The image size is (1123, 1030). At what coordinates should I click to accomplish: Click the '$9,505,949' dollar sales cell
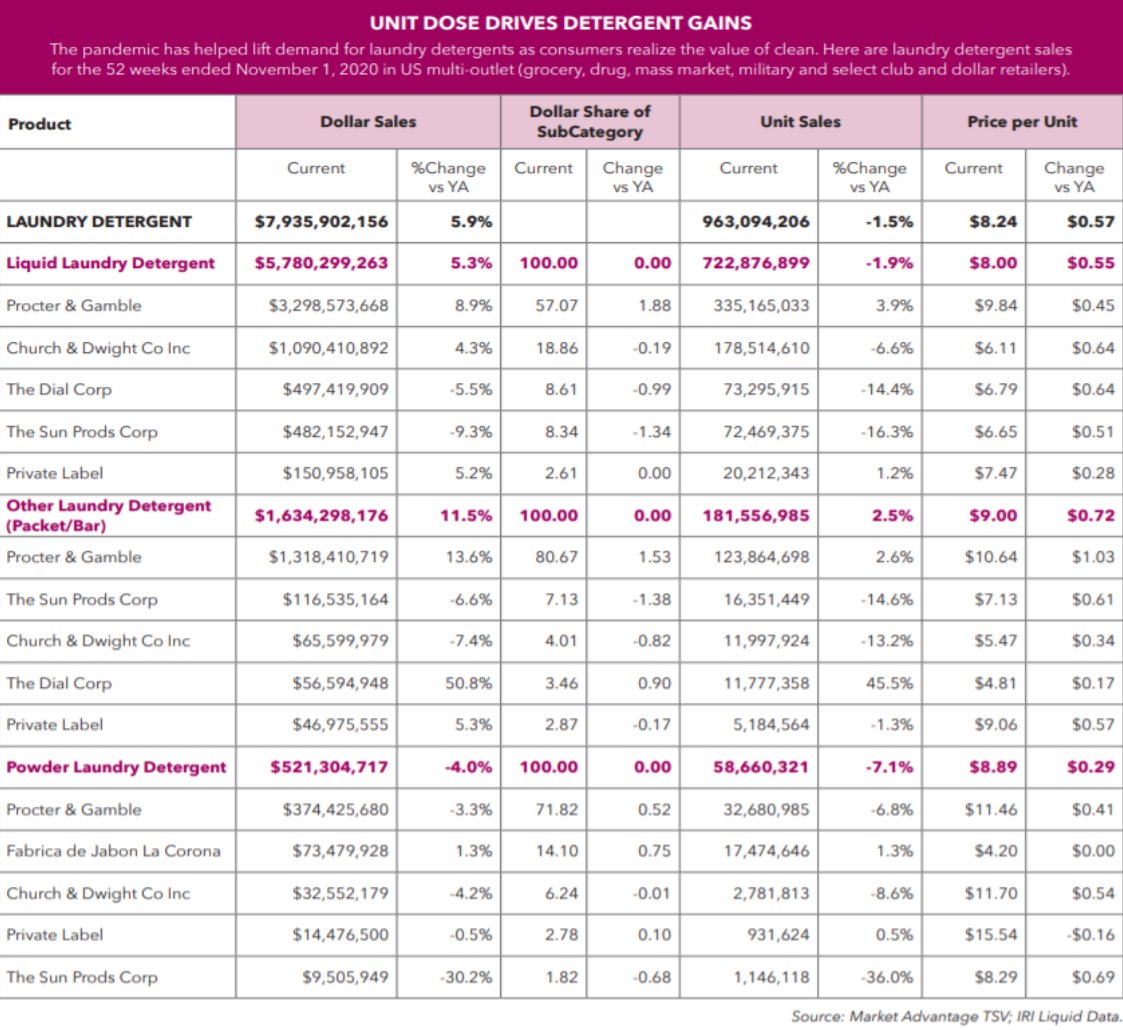tap(344, 977)
